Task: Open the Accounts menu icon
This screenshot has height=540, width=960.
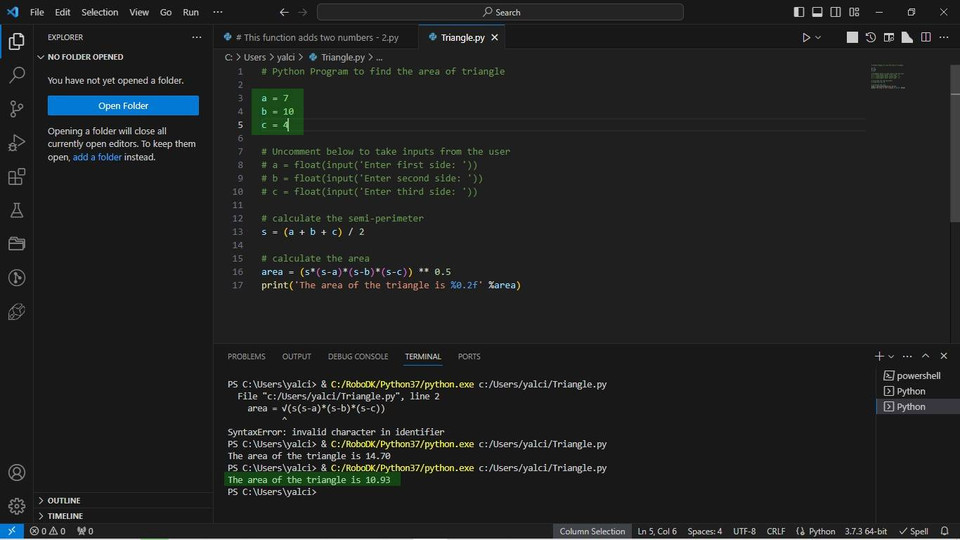Action: (16, 473)
